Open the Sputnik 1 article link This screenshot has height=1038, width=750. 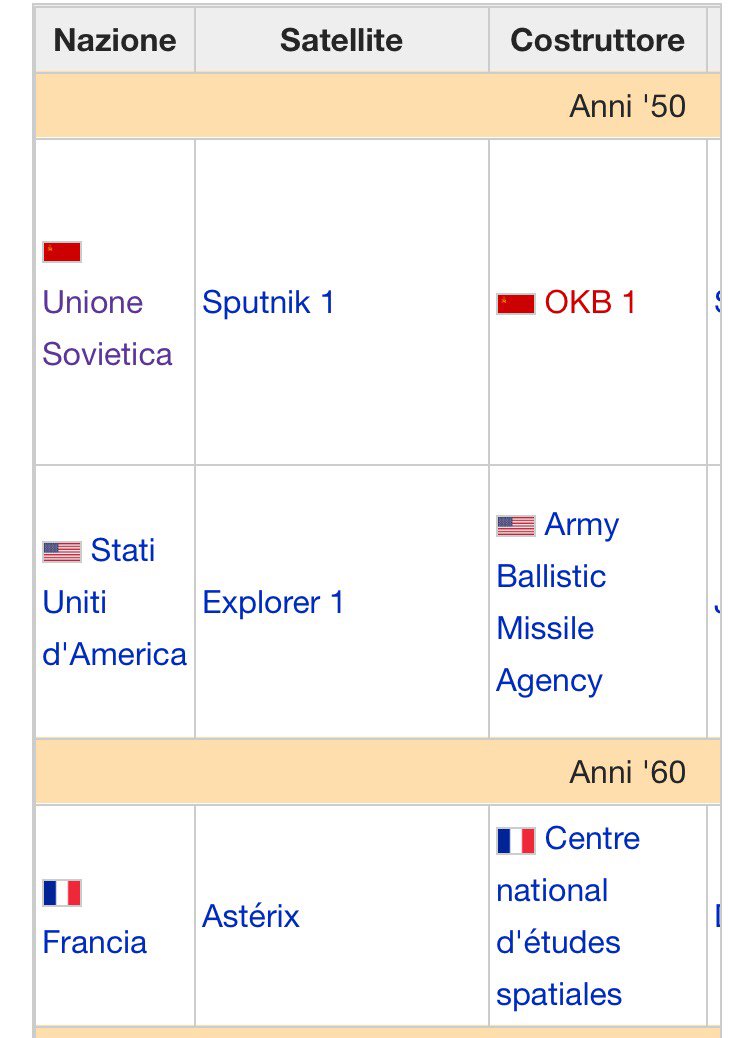268,302
